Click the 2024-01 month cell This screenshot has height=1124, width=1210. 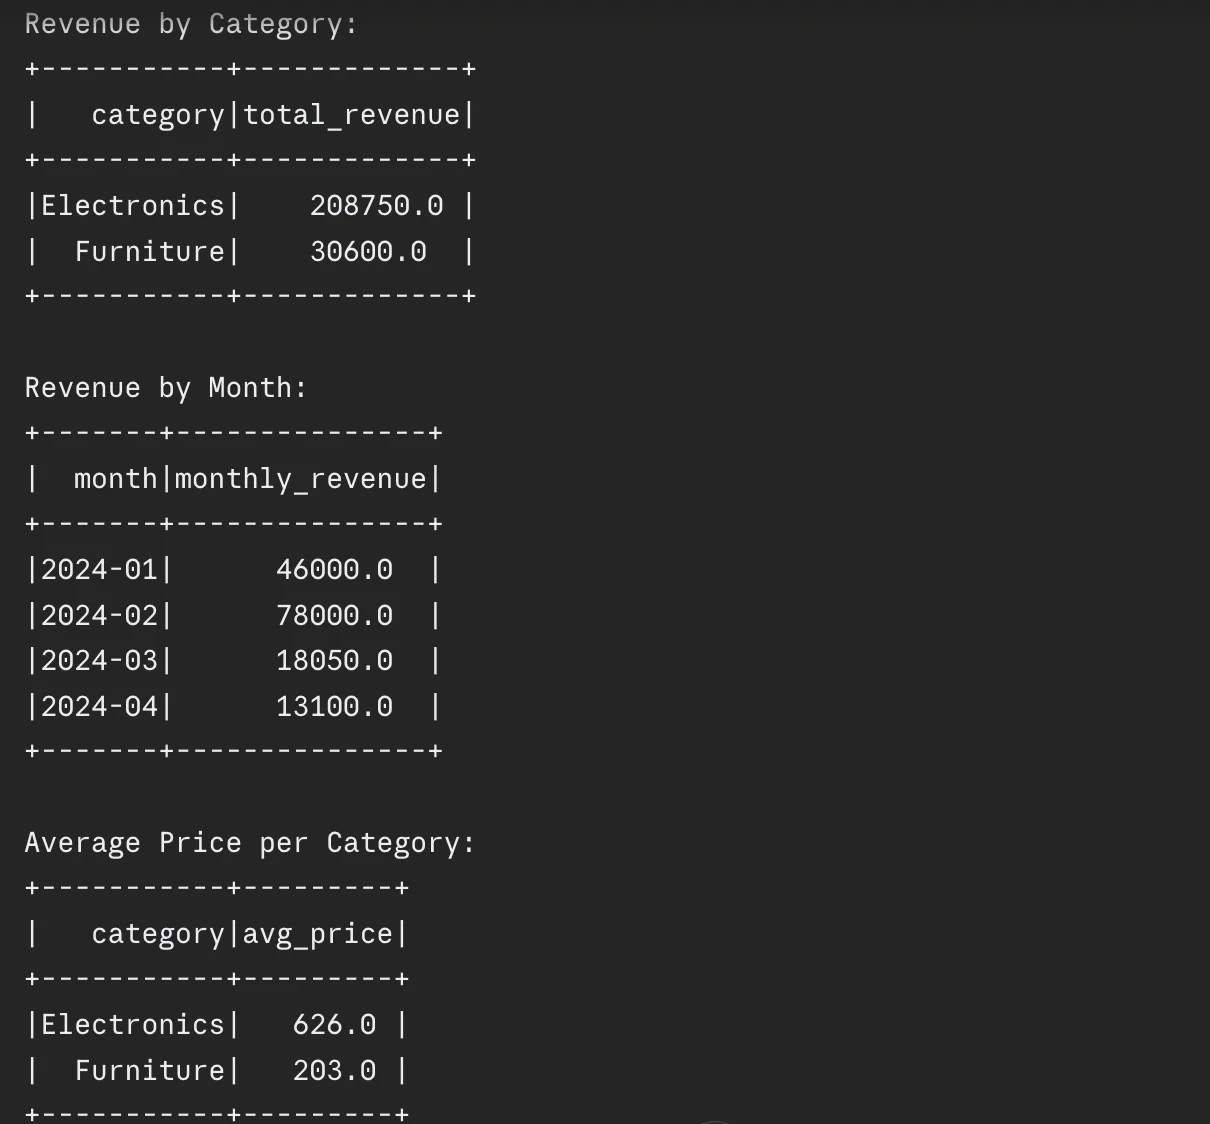click(x=99, y=570)
